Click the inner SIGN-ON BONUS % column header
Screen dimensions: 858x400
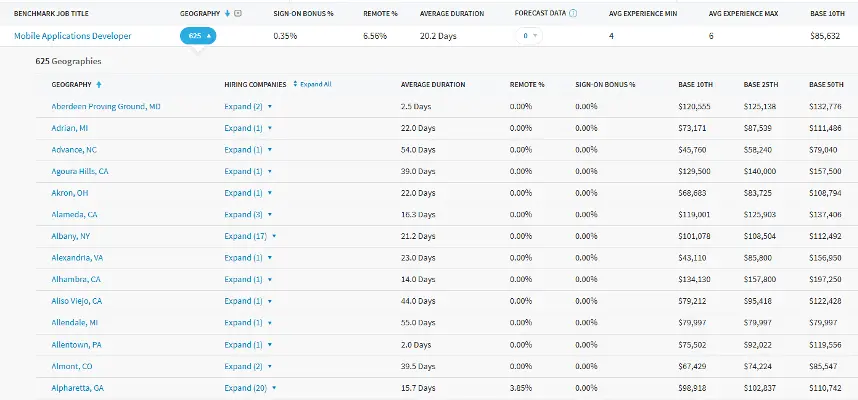click(x=605, y=85)
